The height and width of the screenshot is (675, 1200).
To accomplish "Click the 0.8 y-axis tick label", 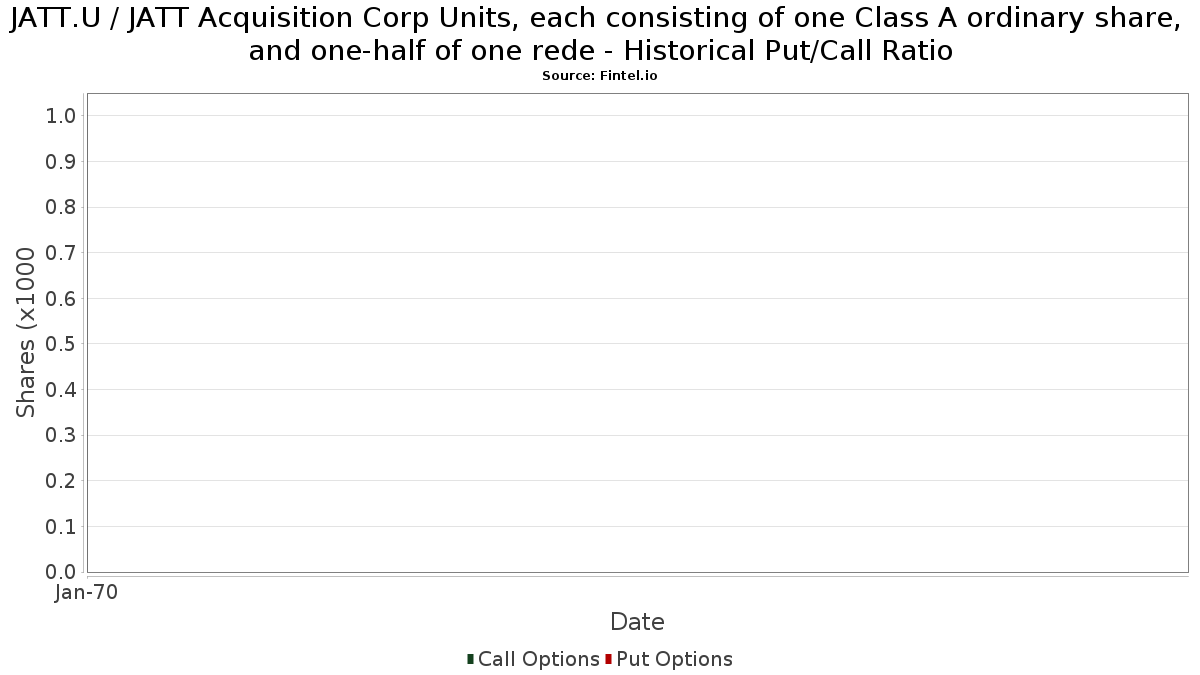I will (x=61, y=208).
